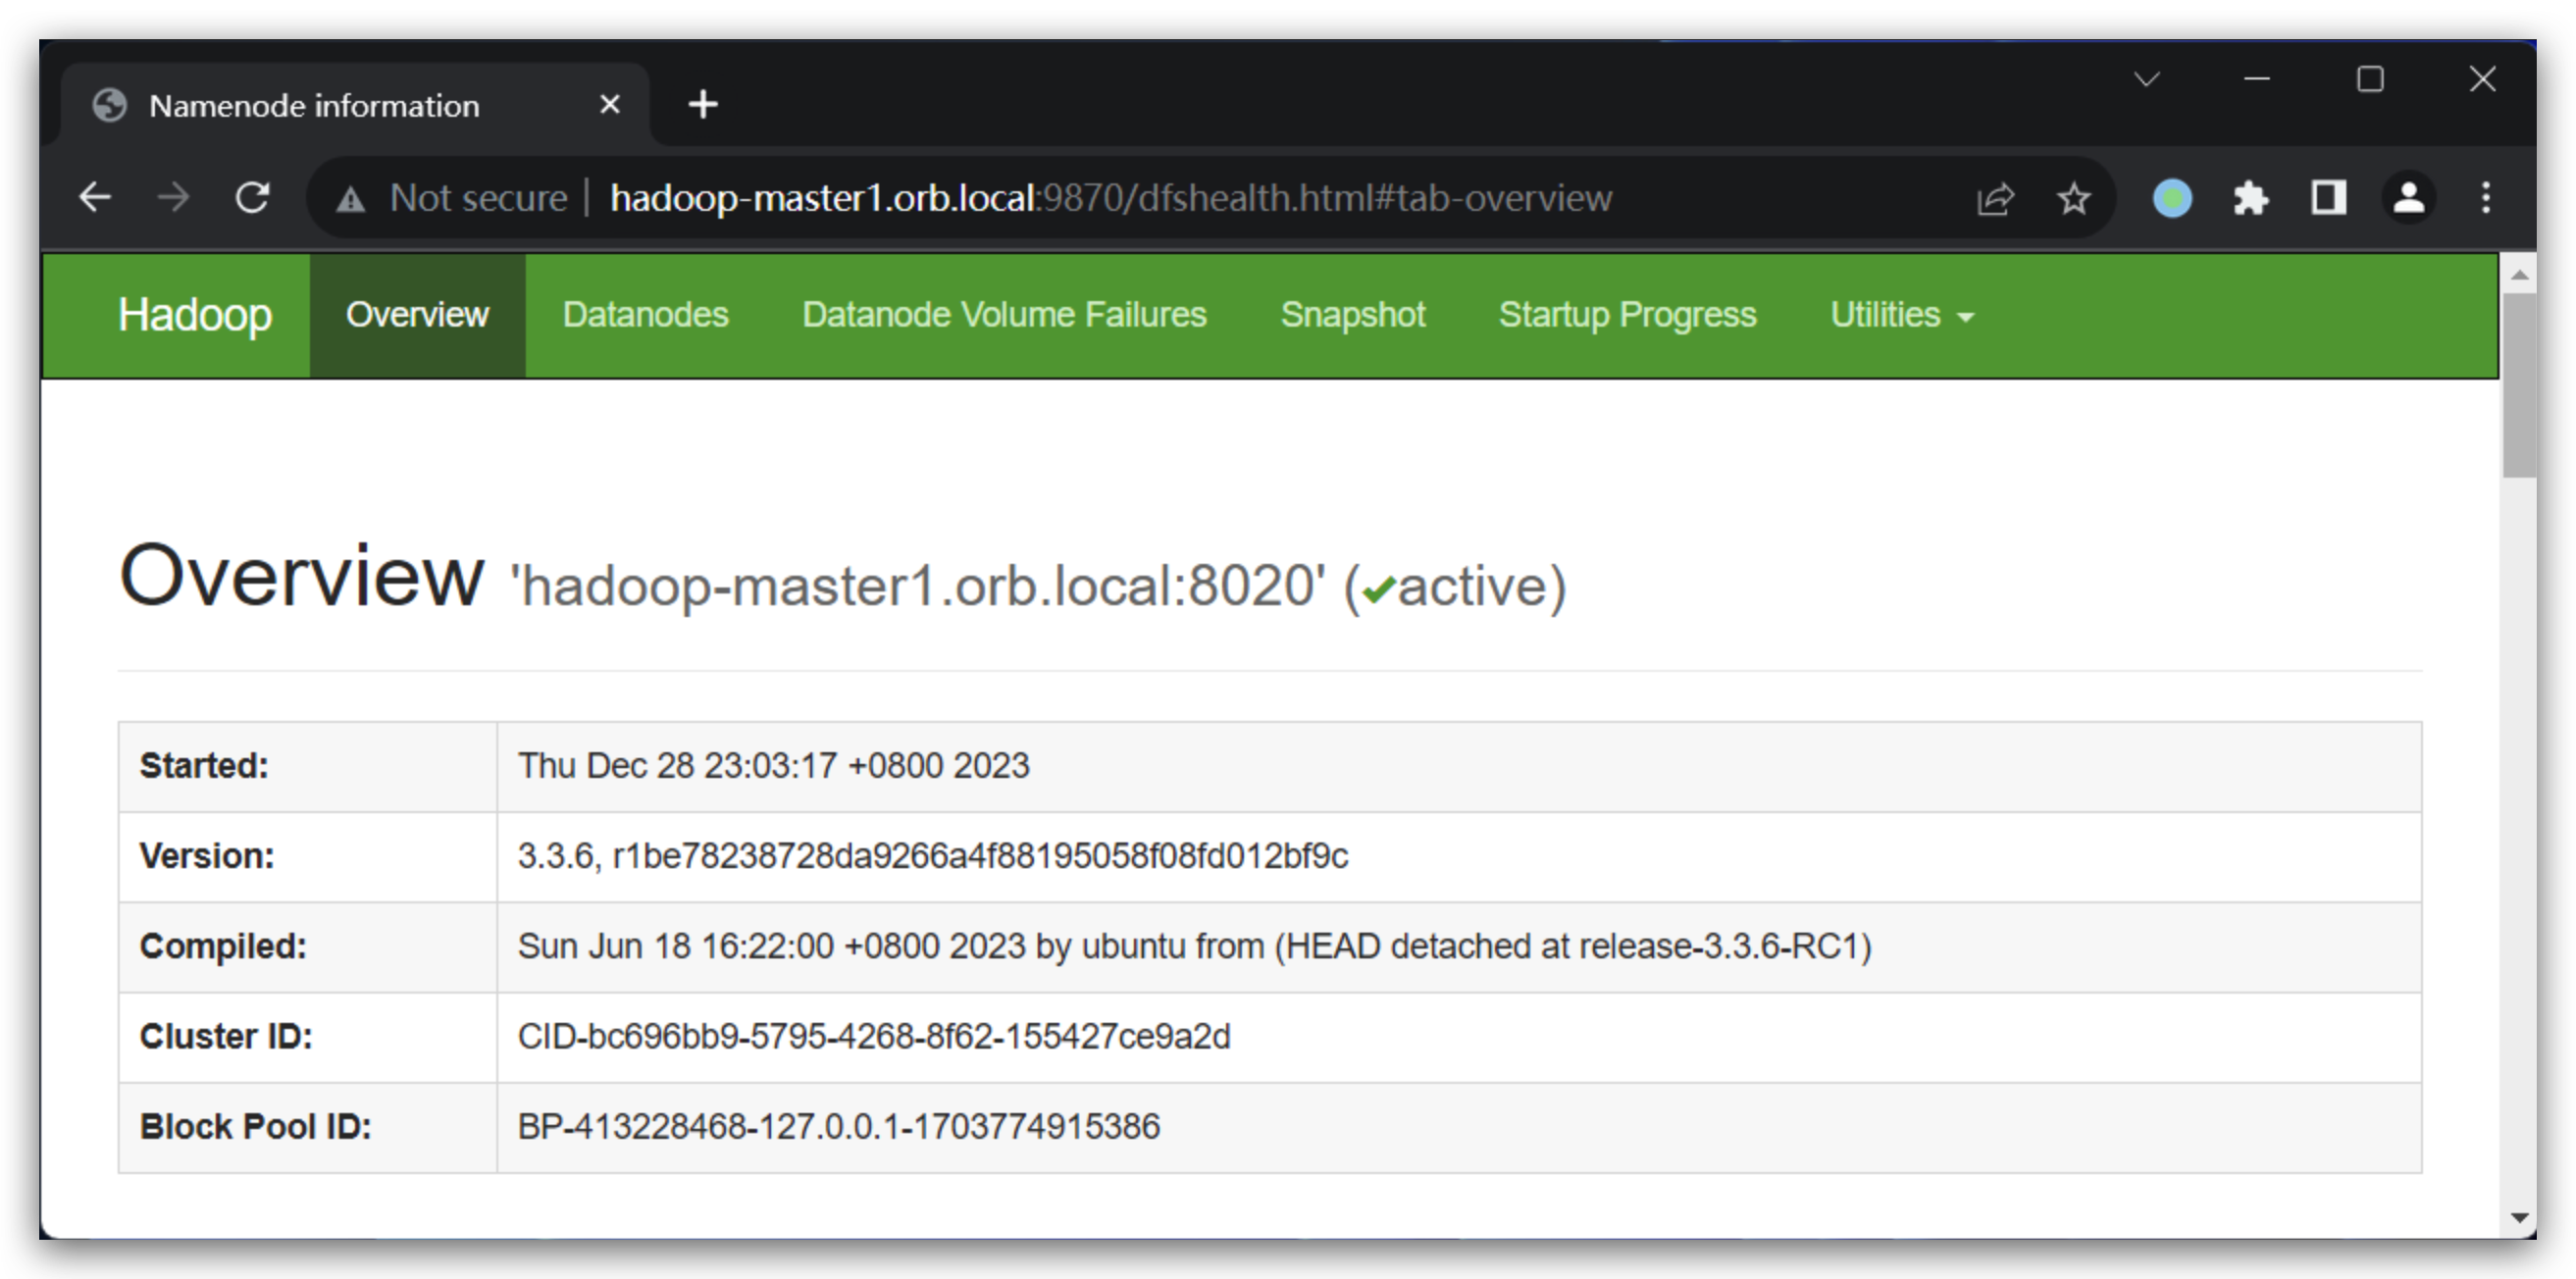Click the scrollbar down arrow

(x=2518, y=1217)
